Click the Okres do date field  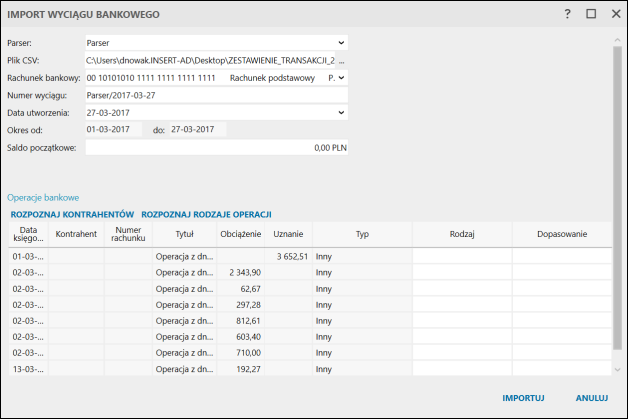(x=198, y=129)
